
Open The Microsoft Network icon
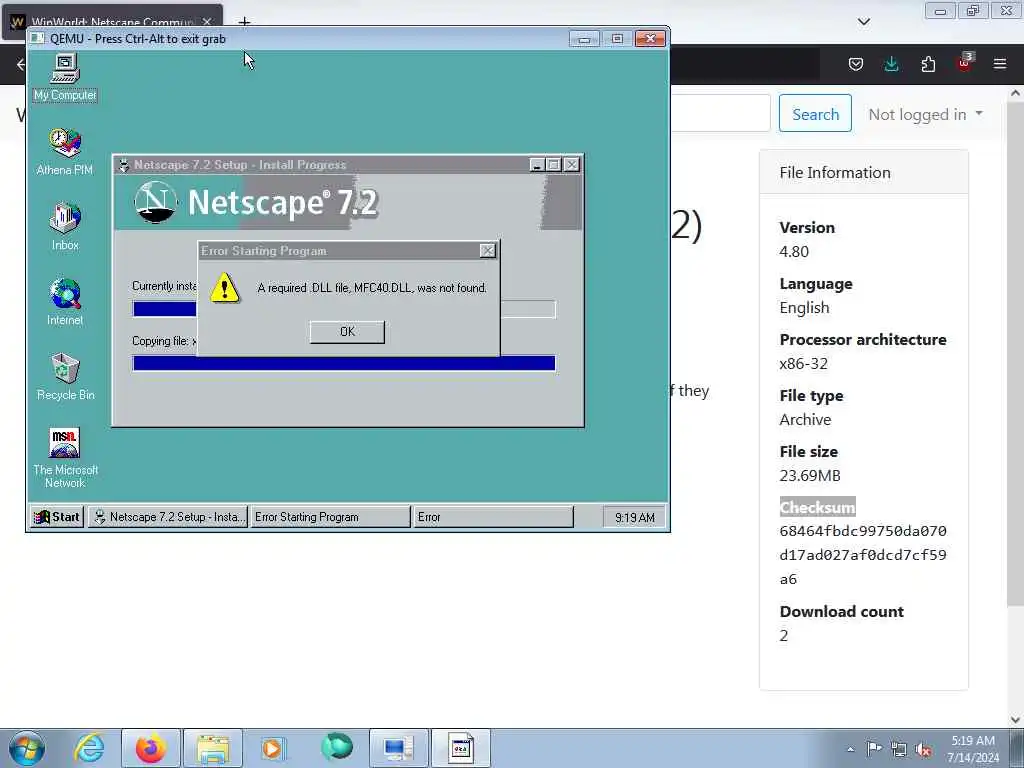pyautogui.click(x=65, y=458)
